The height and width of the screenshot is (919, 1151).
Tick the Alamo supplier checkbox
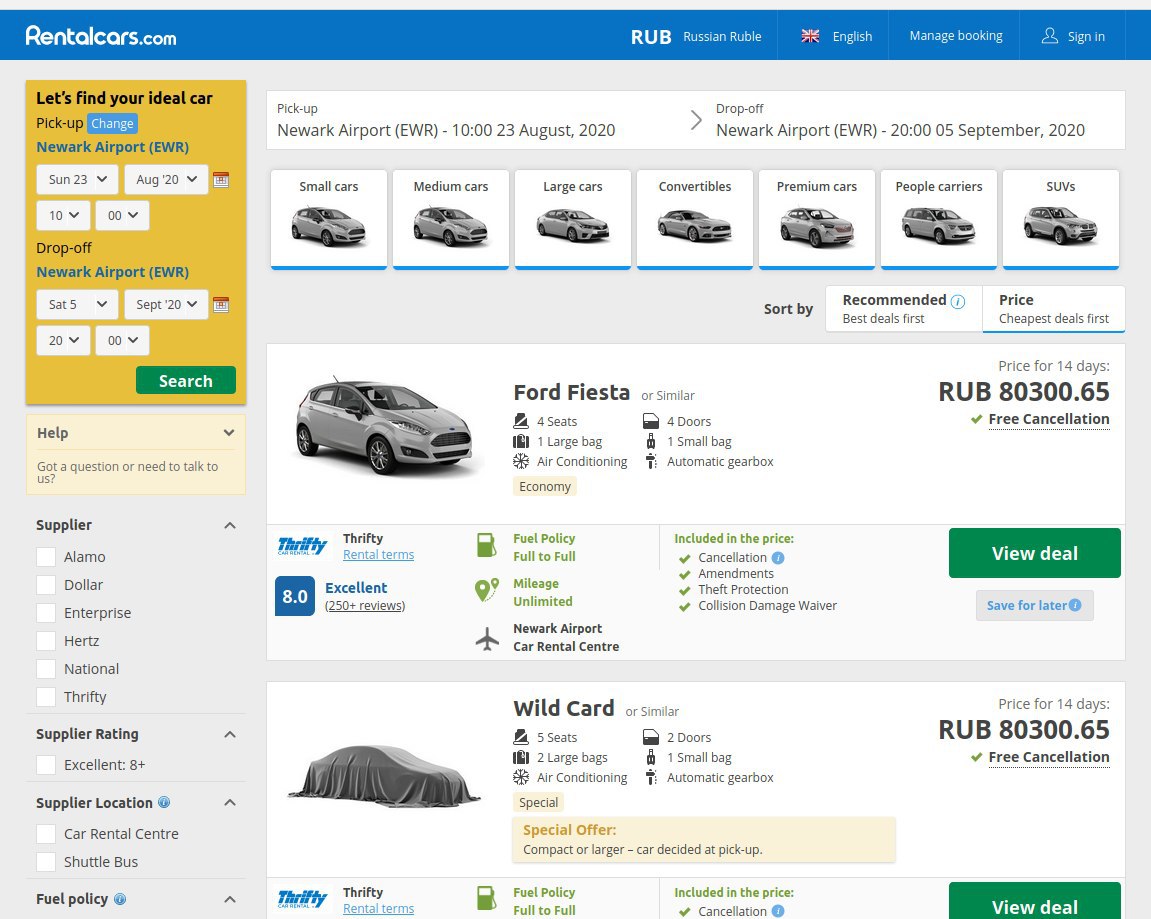(46, 556)
